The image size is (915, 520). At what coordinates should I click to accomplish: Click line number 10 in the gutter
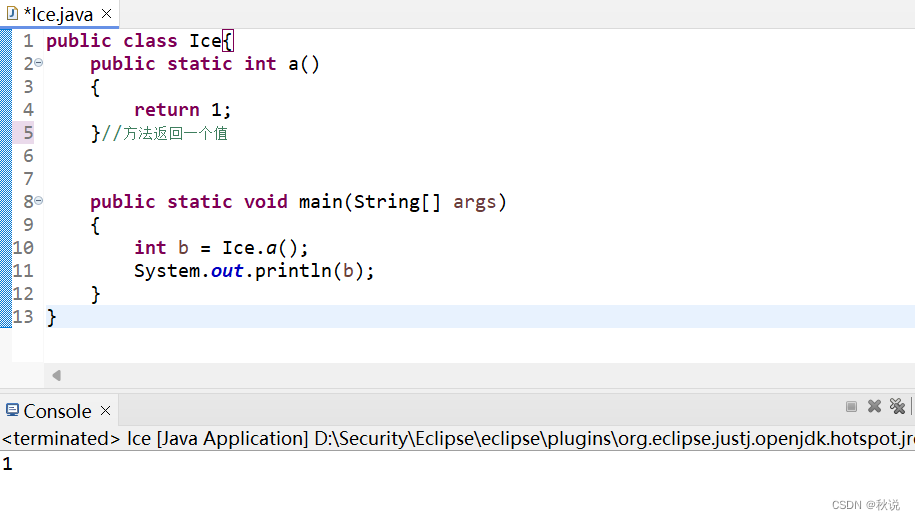[23, 248]
